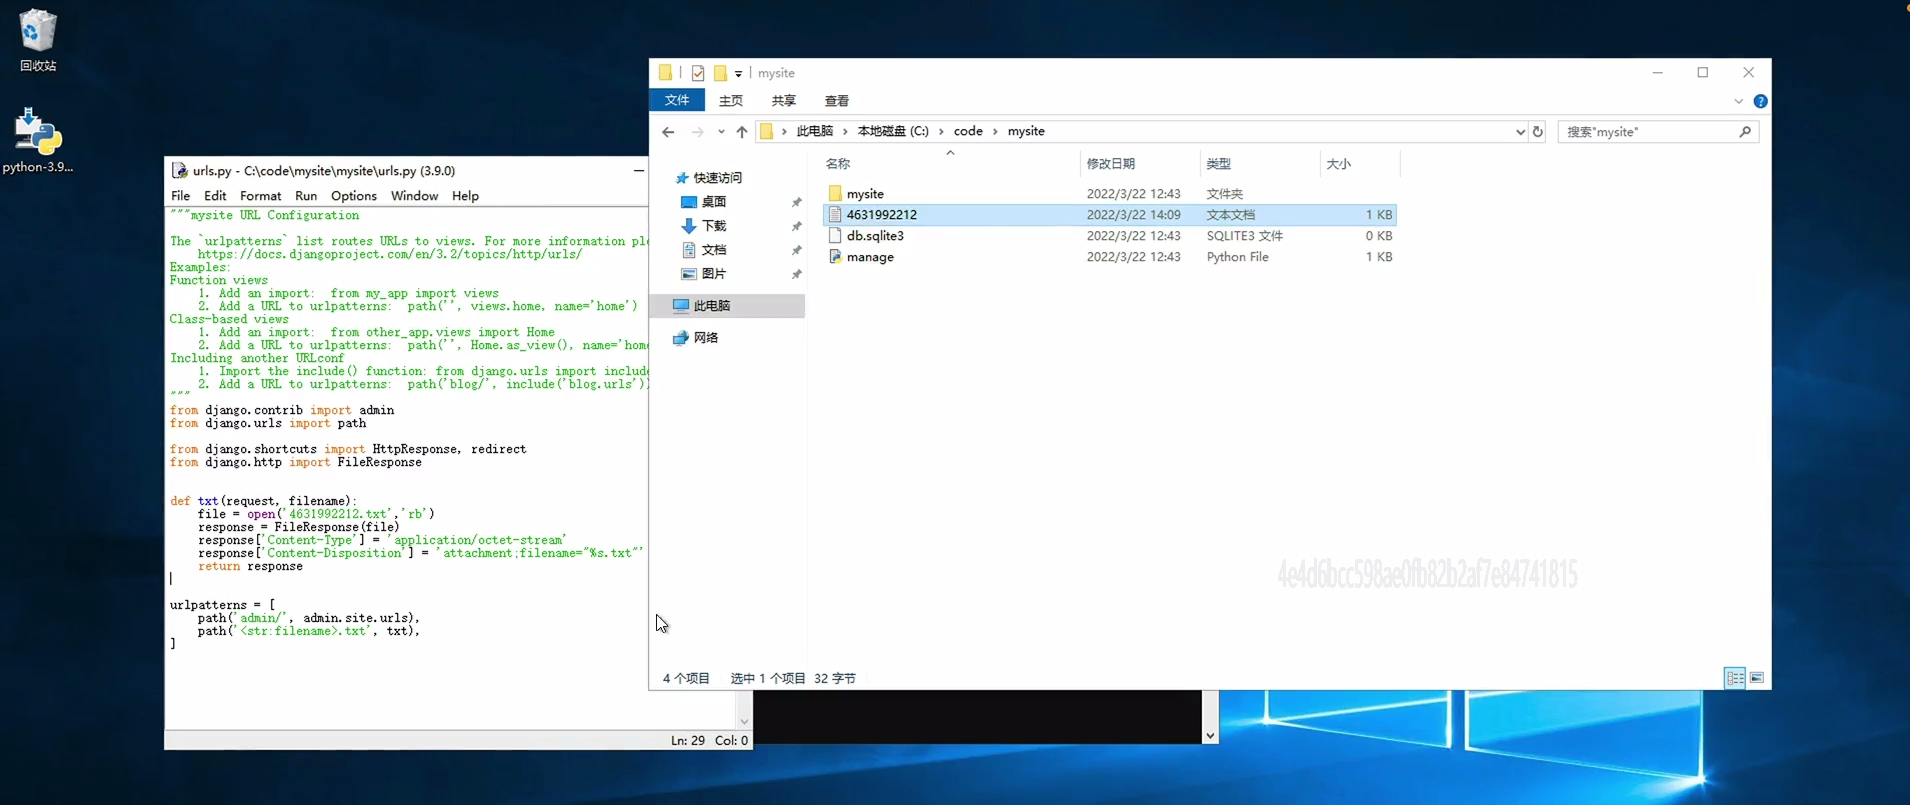The width and height of the screenshot is (1910, 805).
Task: Select 文档 in navigation pane
Action: 714,250
